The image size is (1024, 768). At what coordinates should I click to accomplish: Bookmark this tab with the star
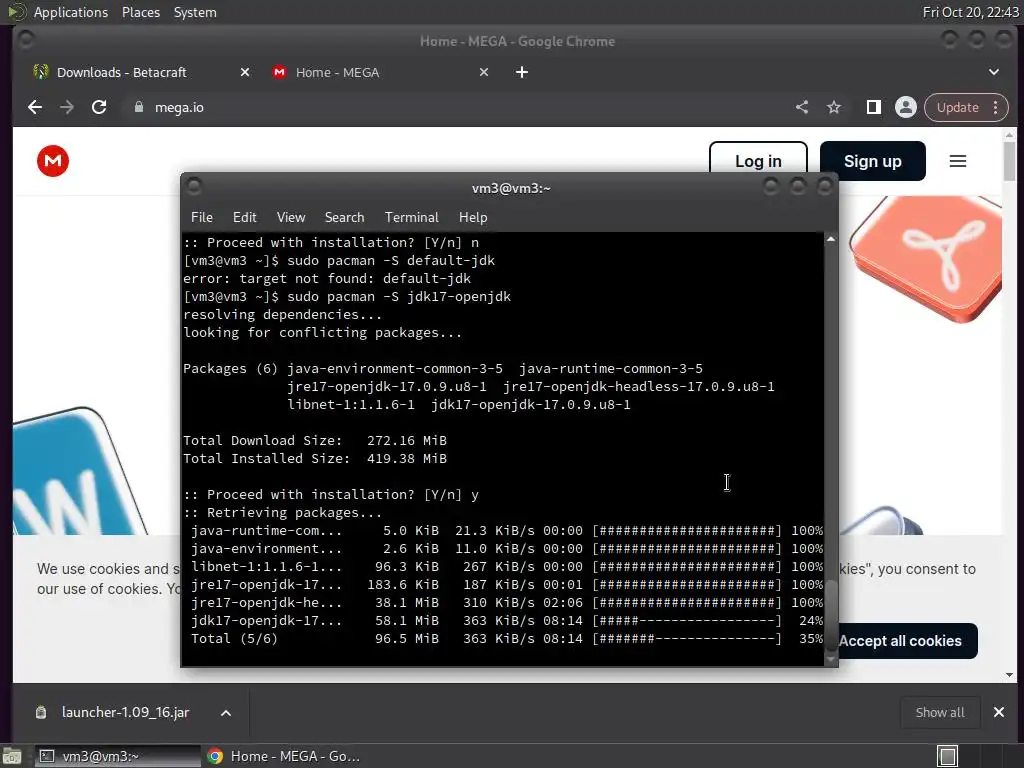[x=834, y=107]
